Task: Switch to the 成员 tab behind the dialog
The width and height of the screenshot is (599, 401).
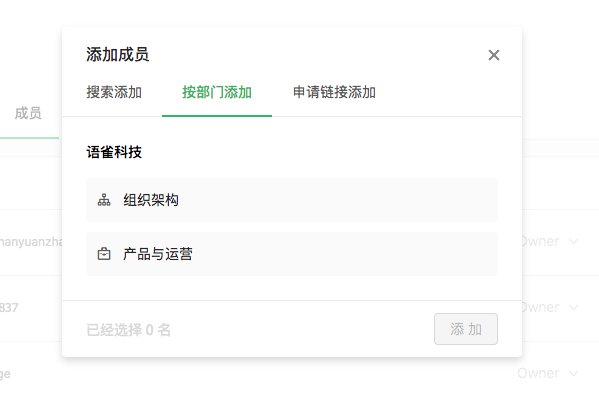Action: [x=28, y=113]
